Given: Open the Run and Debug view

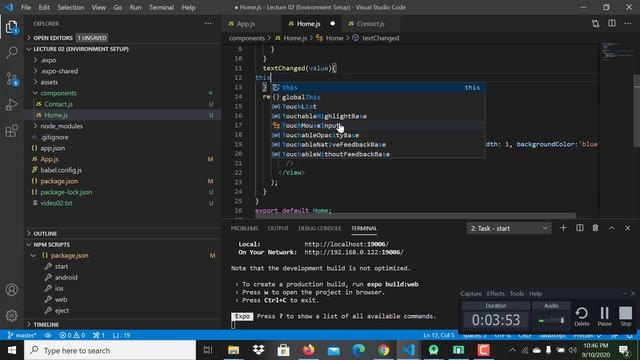Looking at the screenshot, I should [12, 105].
